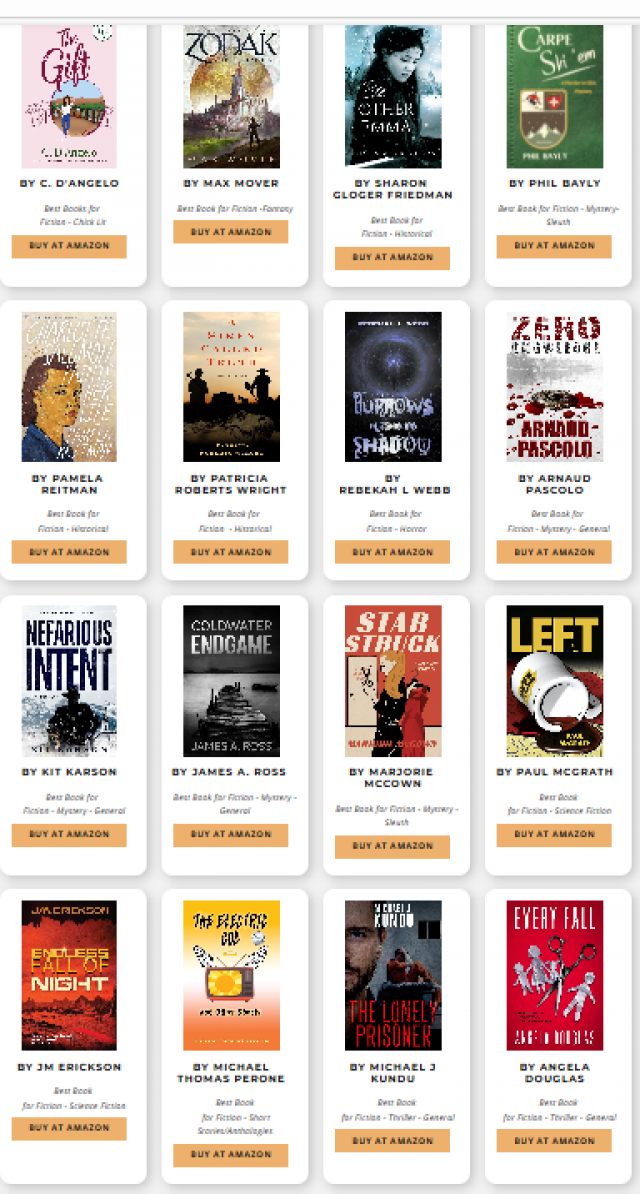The width and height of the screenshot is (640, 1194).
Task: Open the Coldwater Endgame cover image
Action: click(x=231, y=681)
